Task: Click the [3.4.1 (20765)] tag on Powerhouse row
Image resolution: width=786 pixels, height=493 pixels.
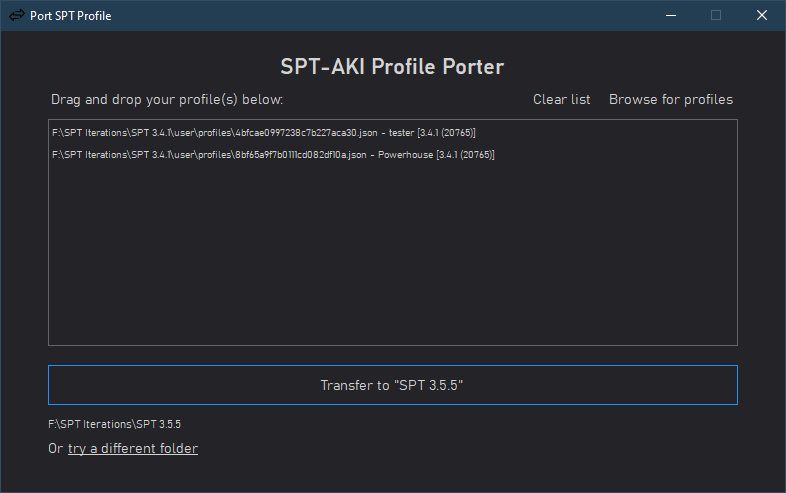Action: pos(465,155)
